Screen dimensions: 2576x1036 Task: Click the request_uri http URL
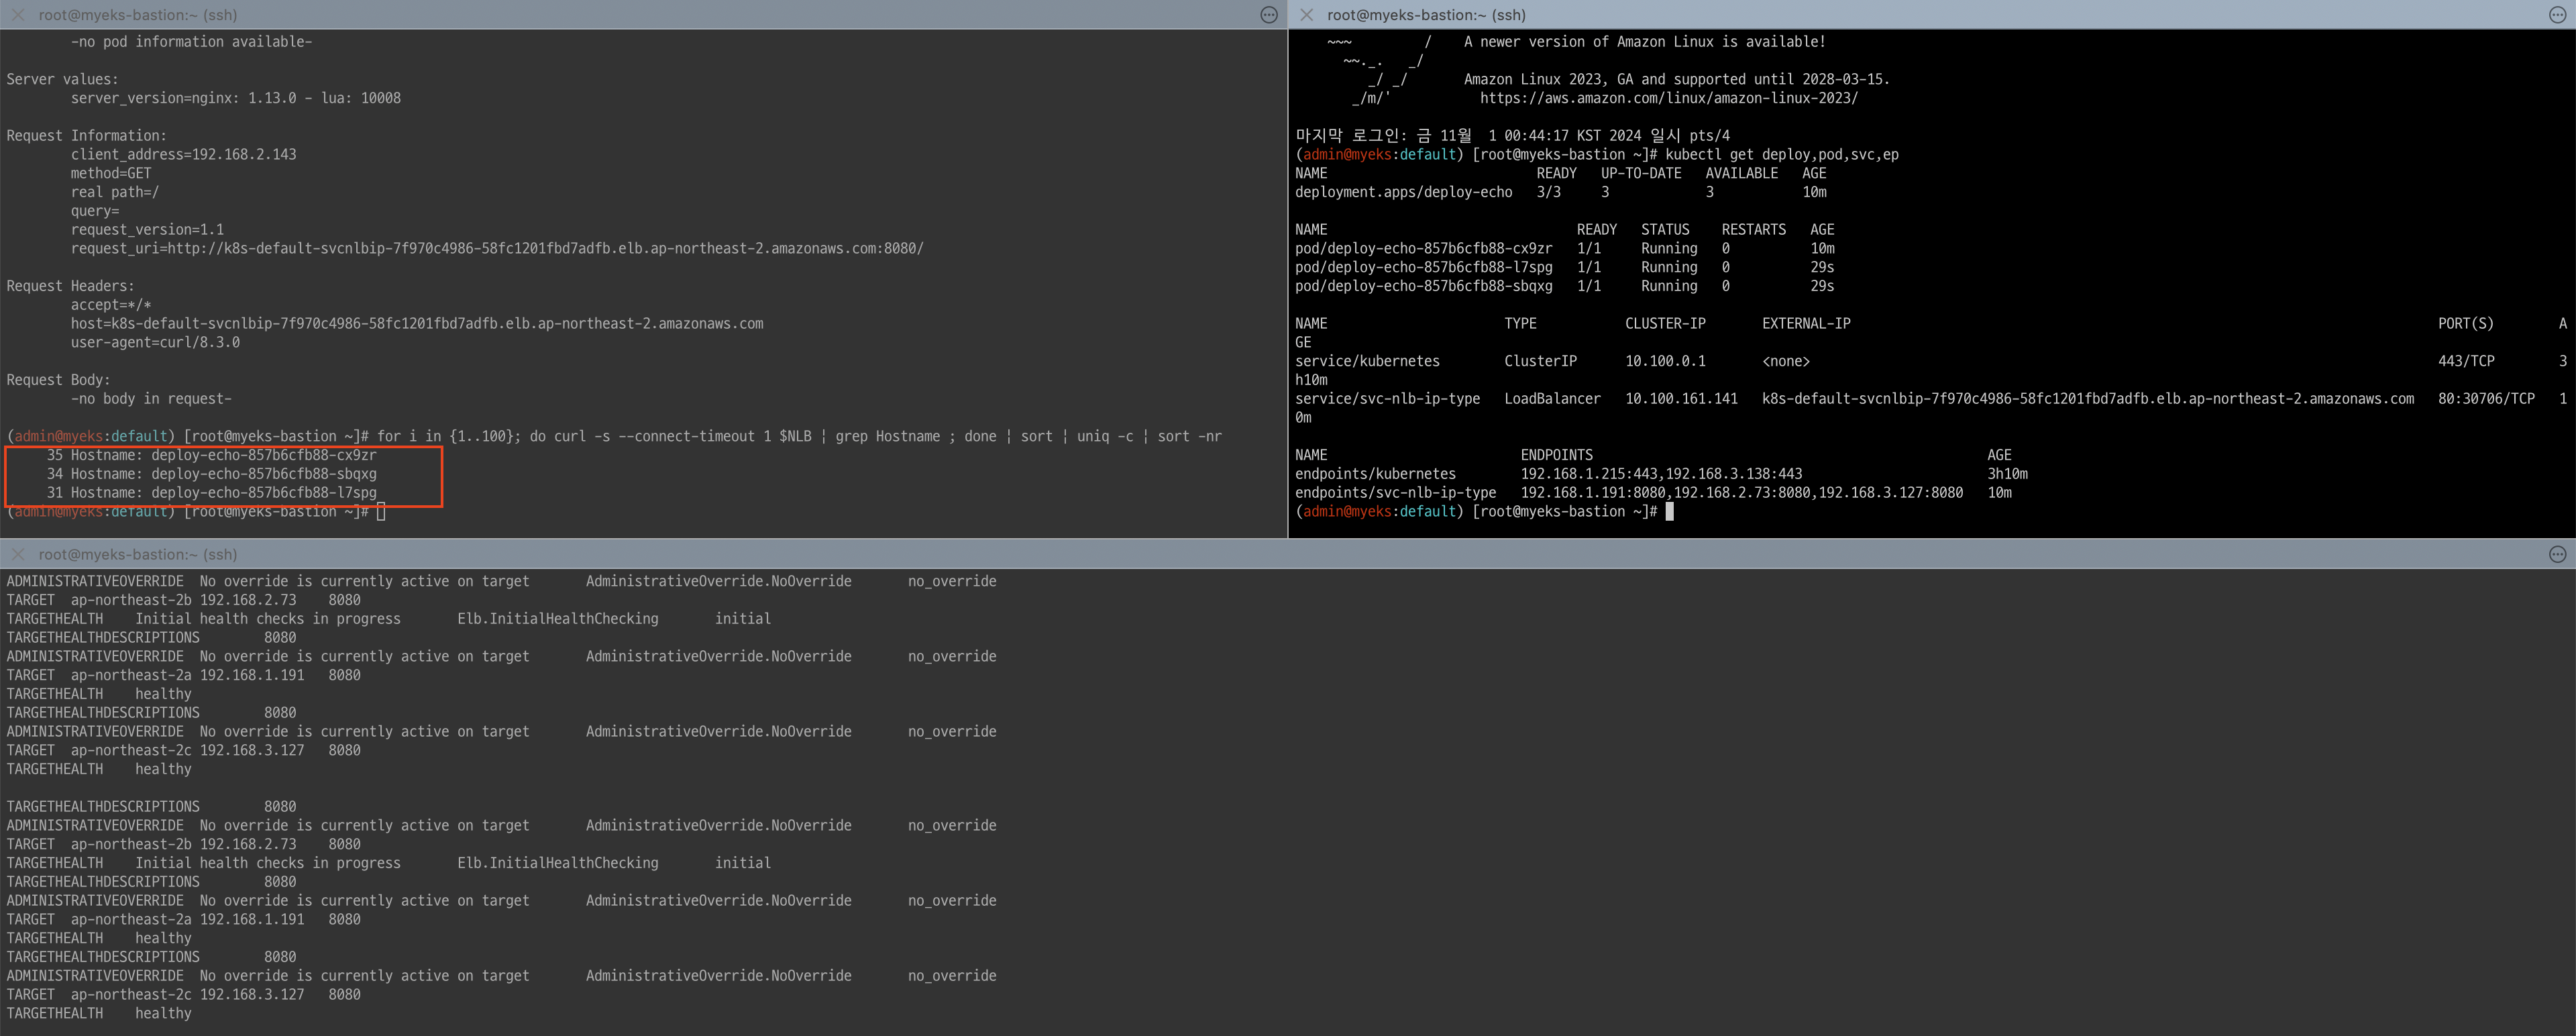[x=545, y=248]
